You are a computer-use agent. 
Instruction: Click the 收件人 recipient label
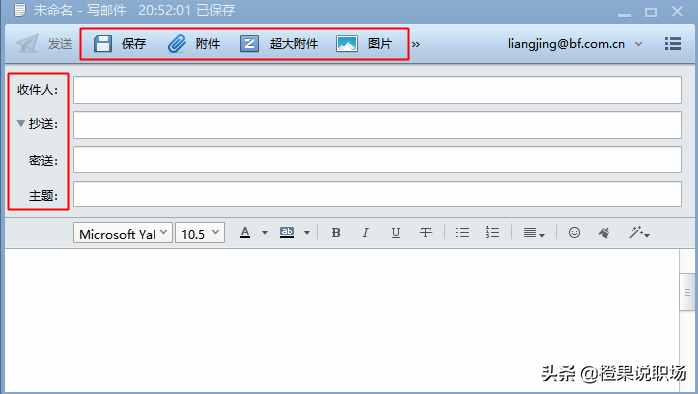tap(37, 89)
